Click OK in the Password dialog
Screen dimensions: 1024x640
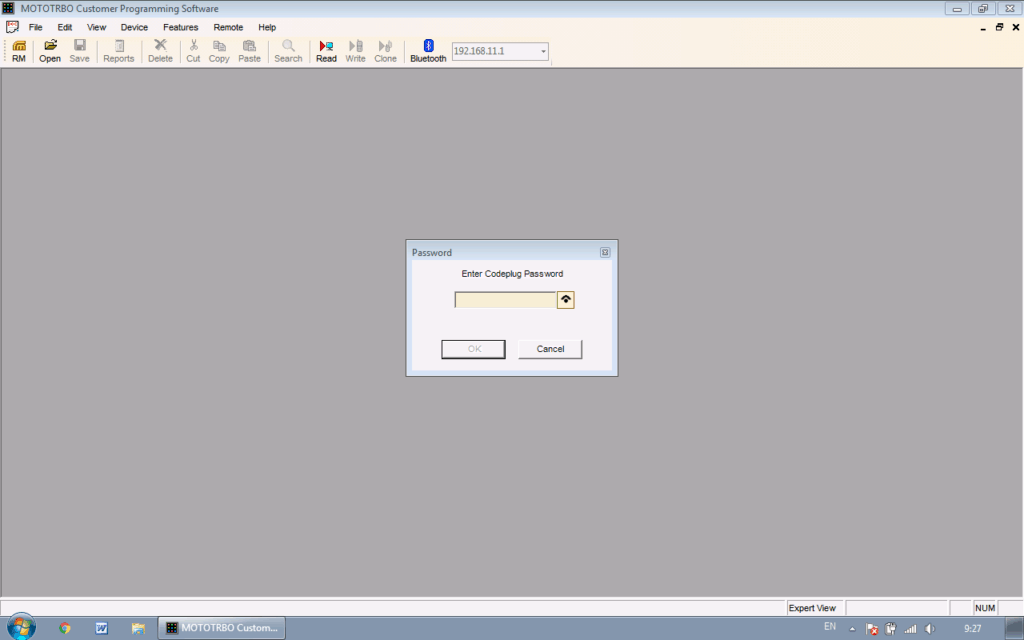pos(473,349)
